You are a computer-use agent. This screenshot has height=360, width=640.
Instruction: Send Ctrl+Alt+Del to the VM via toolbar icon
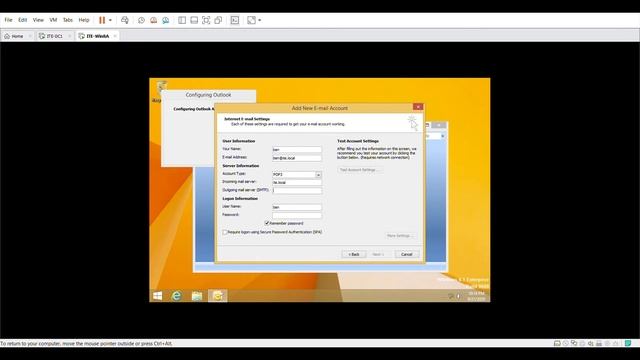125,20
